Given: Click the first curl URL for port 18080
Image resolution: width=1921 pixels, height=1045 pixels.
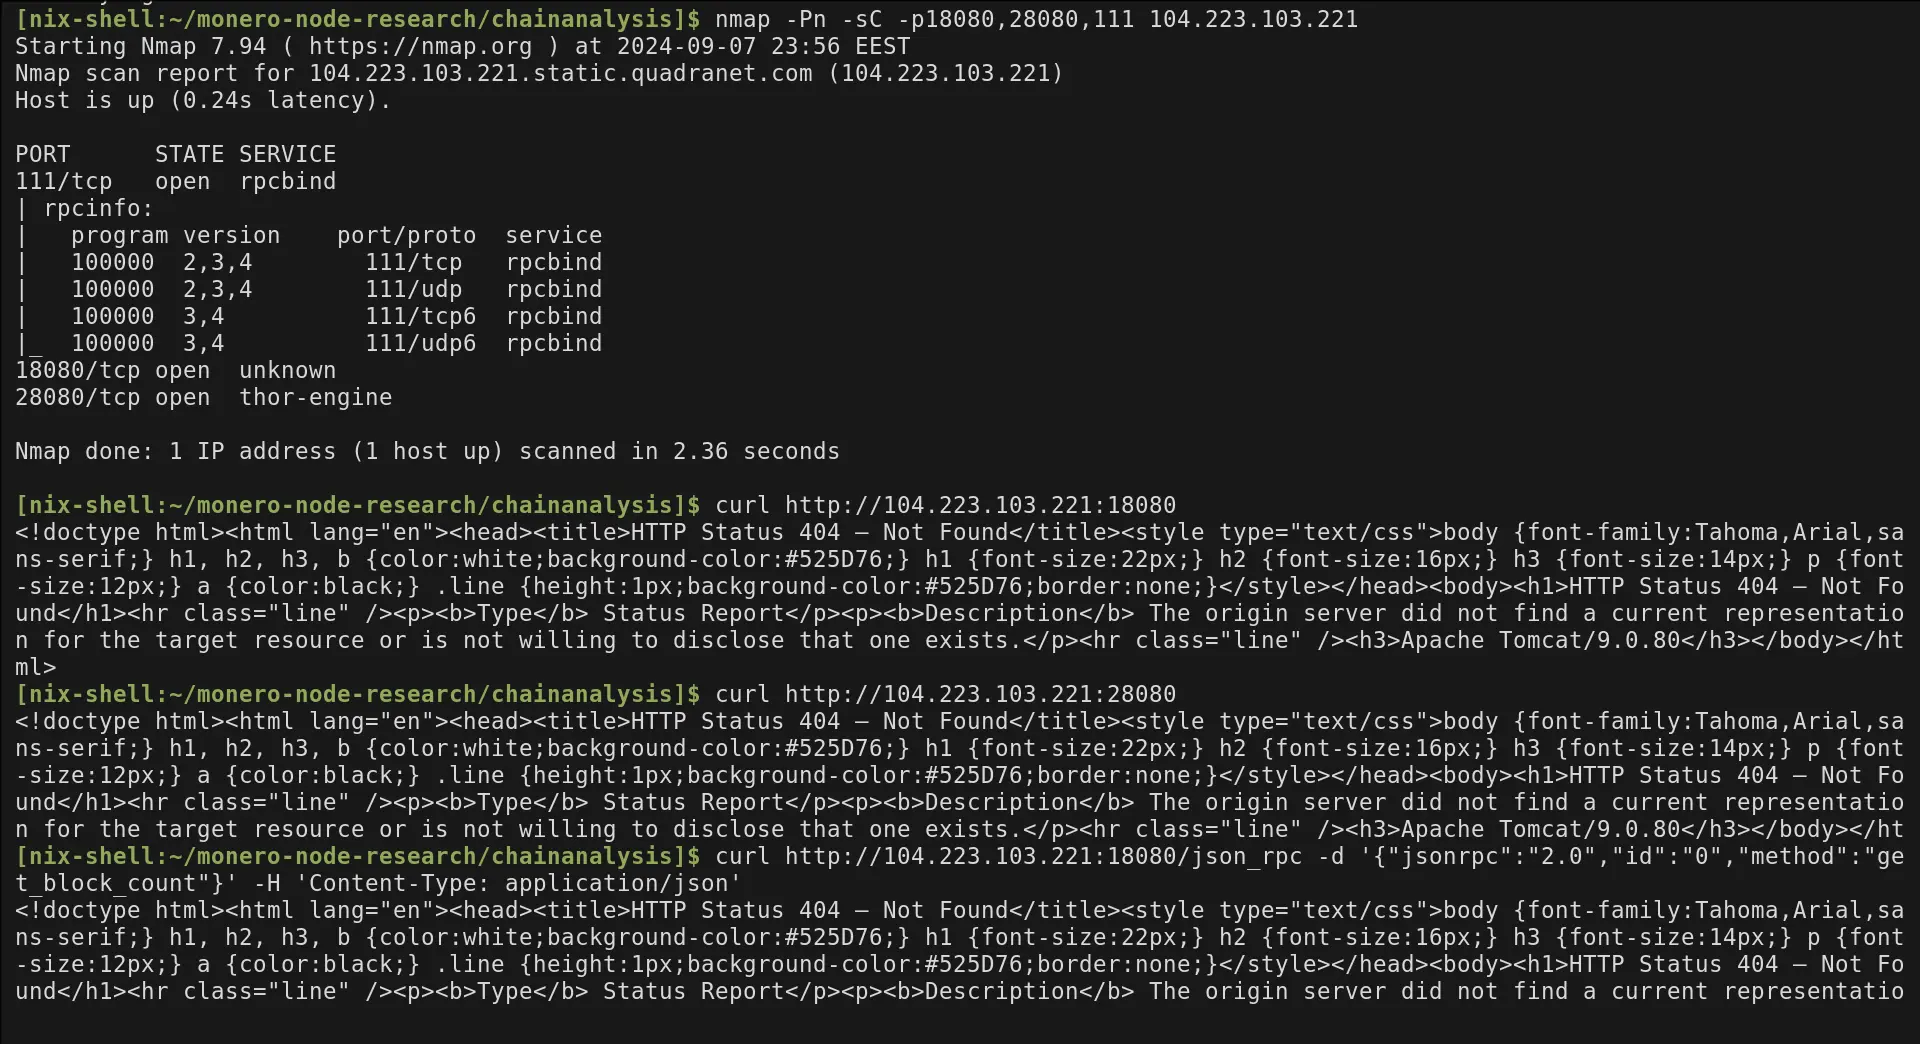Looking at the screenshot, I should (x=980, y=505).
